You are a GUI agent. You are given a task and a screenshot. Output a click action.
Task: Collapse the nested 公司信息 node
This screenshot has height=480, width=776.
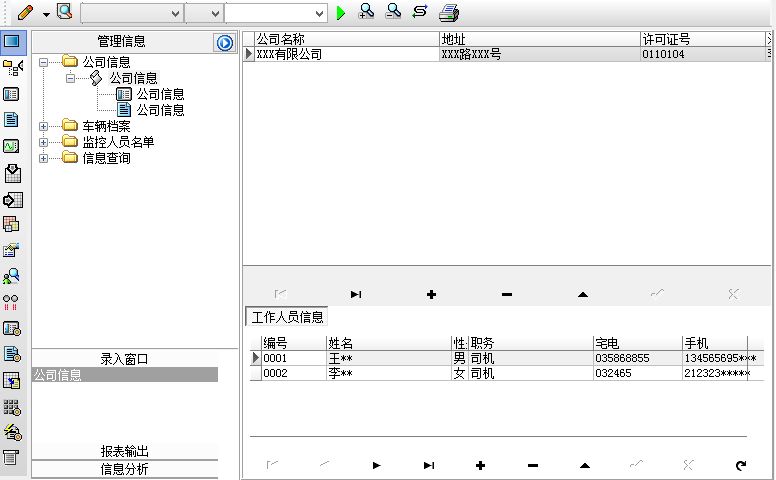pyautogui.click(x=70, y=78)
